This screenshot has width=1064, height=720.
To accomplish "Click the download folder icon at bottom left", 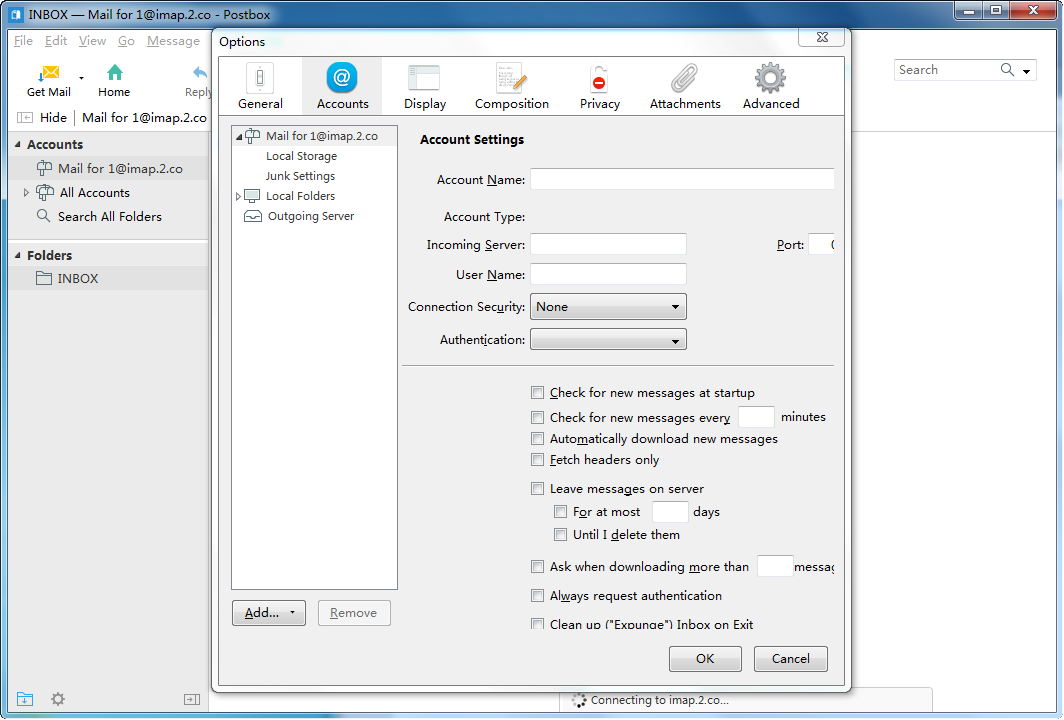I will pyautogui.click(x=24, y=698).
